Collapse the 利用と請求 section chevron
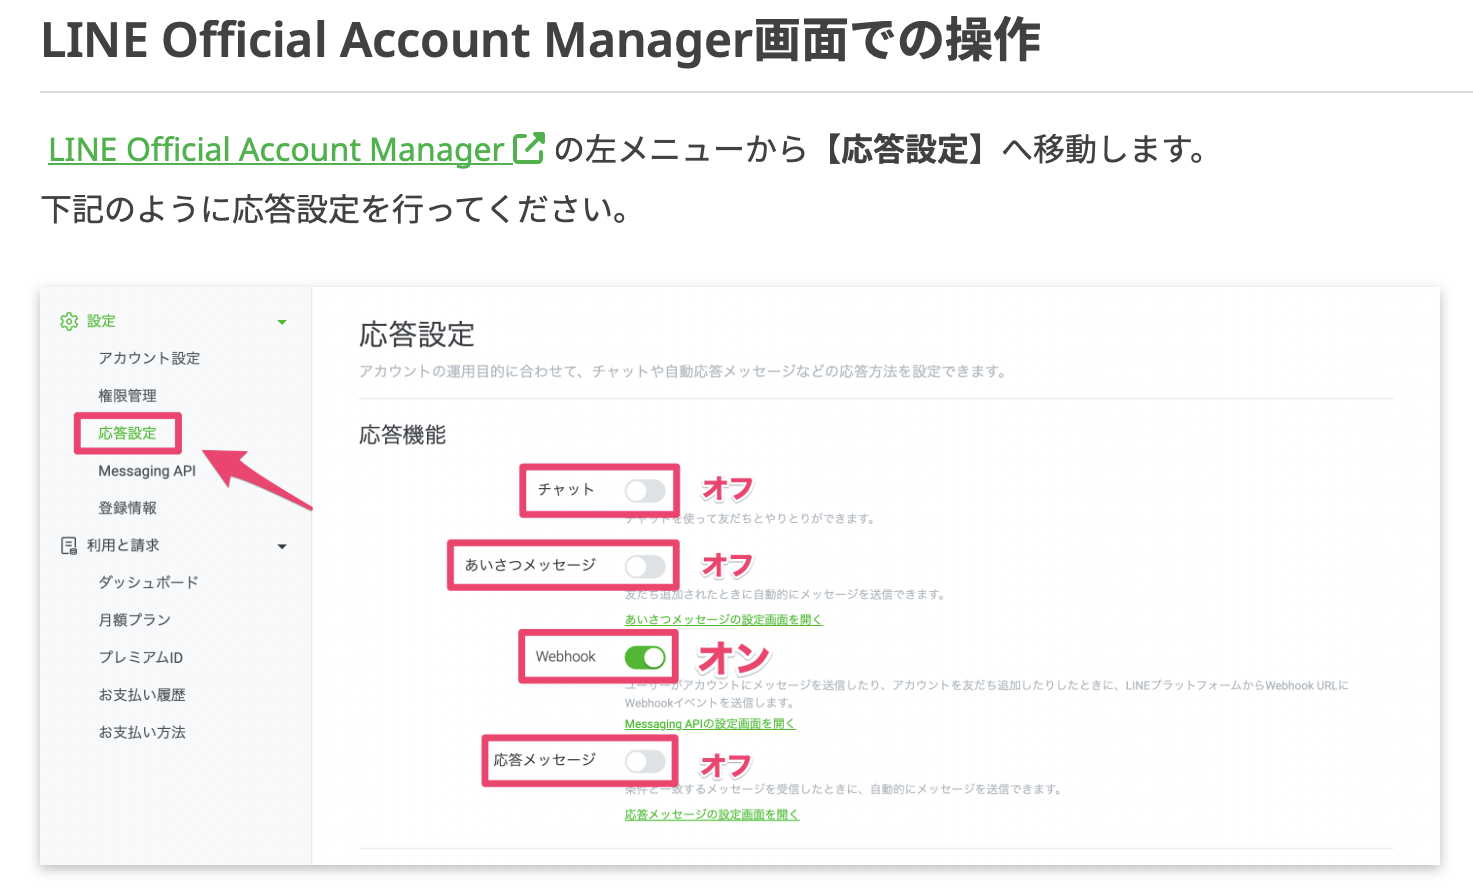The image size is (1473, 893). (x=281, y=545)
